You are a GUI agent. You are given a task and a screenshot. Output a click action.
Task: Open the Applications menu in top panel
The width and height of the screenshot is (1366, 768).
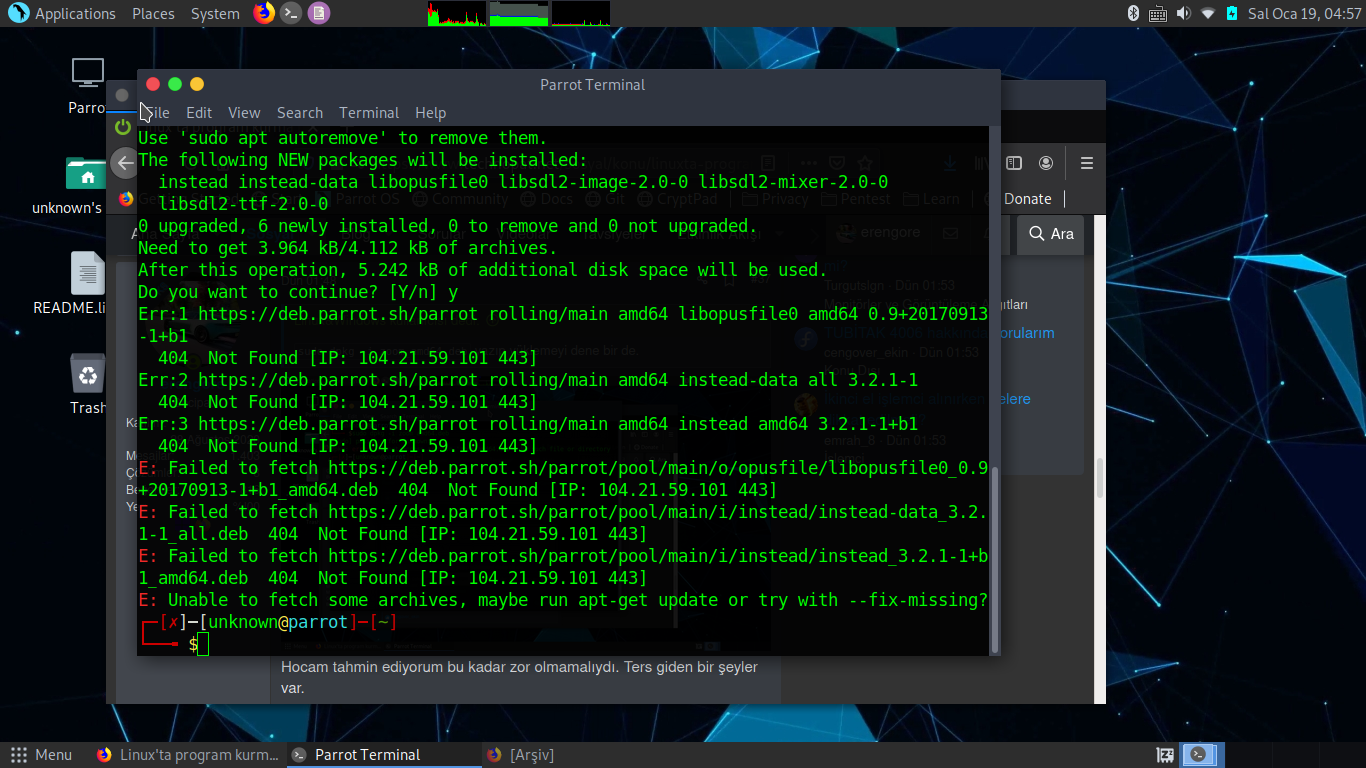[x=75, y=14]
